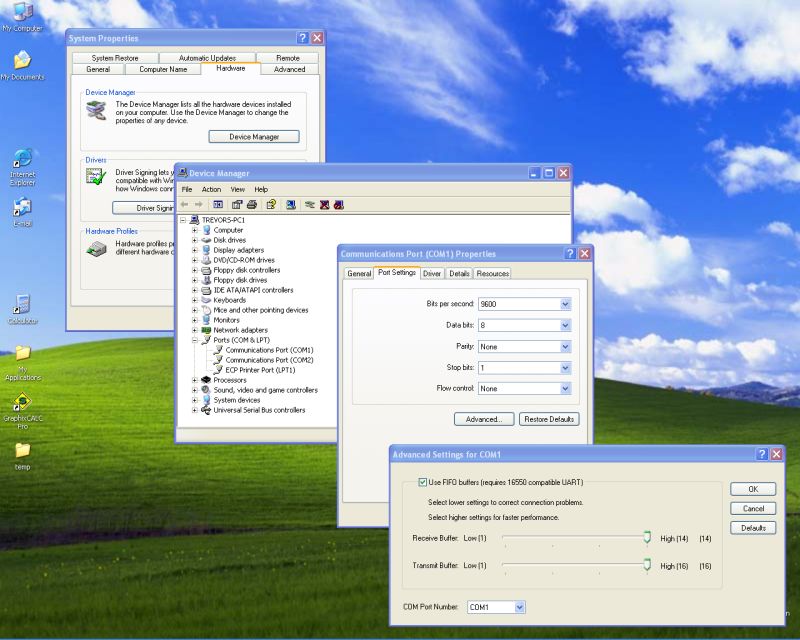The image size is (800, 640).
Task: Click the Scan for hardware changes icon
Action: 291,205
